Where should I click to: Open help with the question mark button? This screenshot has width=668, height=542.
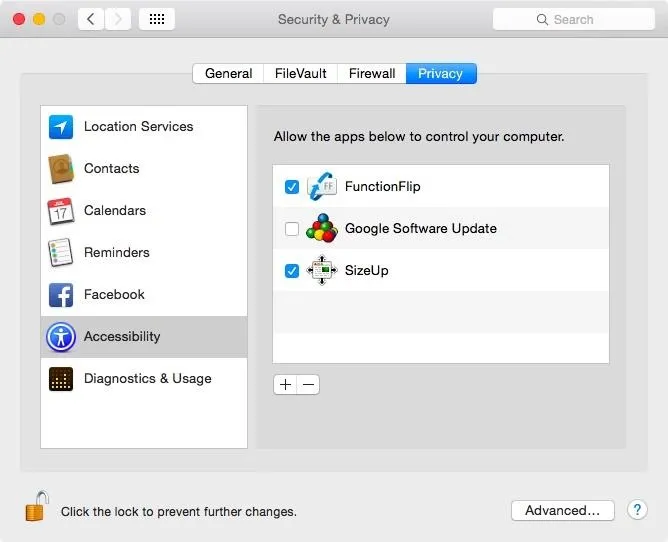637,510
